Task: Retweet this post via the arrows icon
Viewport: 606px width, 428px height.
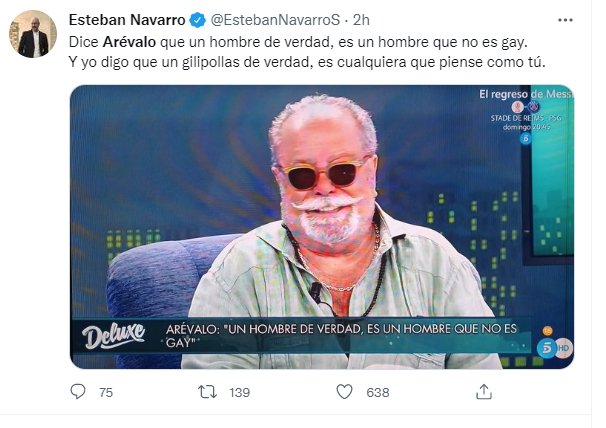Action: coord(207,392)
